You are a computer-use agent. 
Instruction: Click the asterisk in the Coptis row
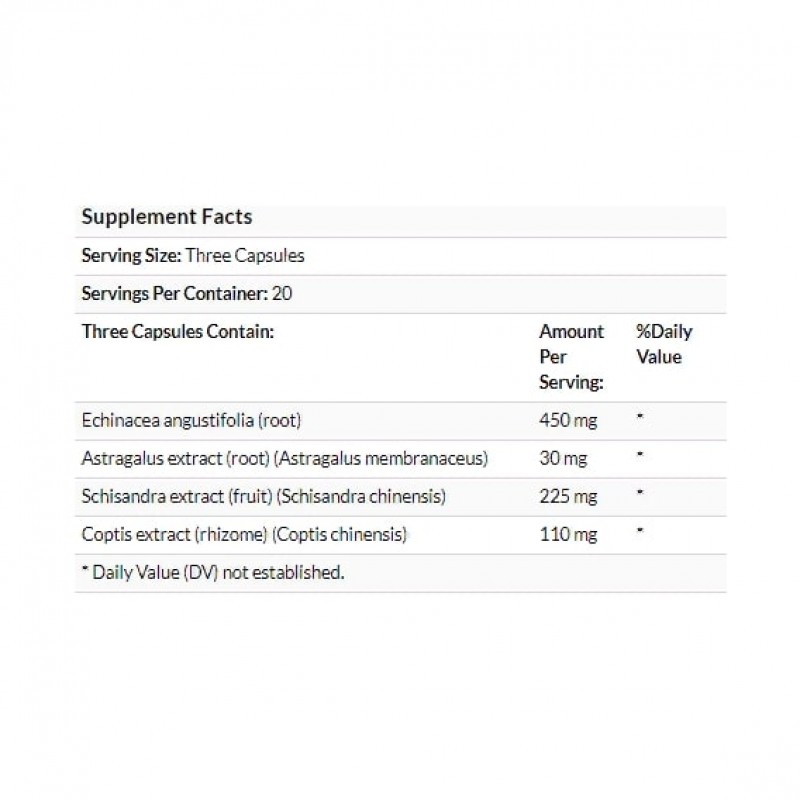[x=640, y=531]
